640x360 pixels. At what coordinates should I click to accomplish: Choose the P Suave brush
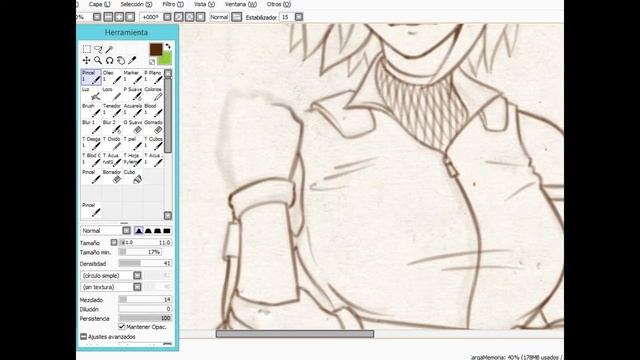tap(133, 94)
